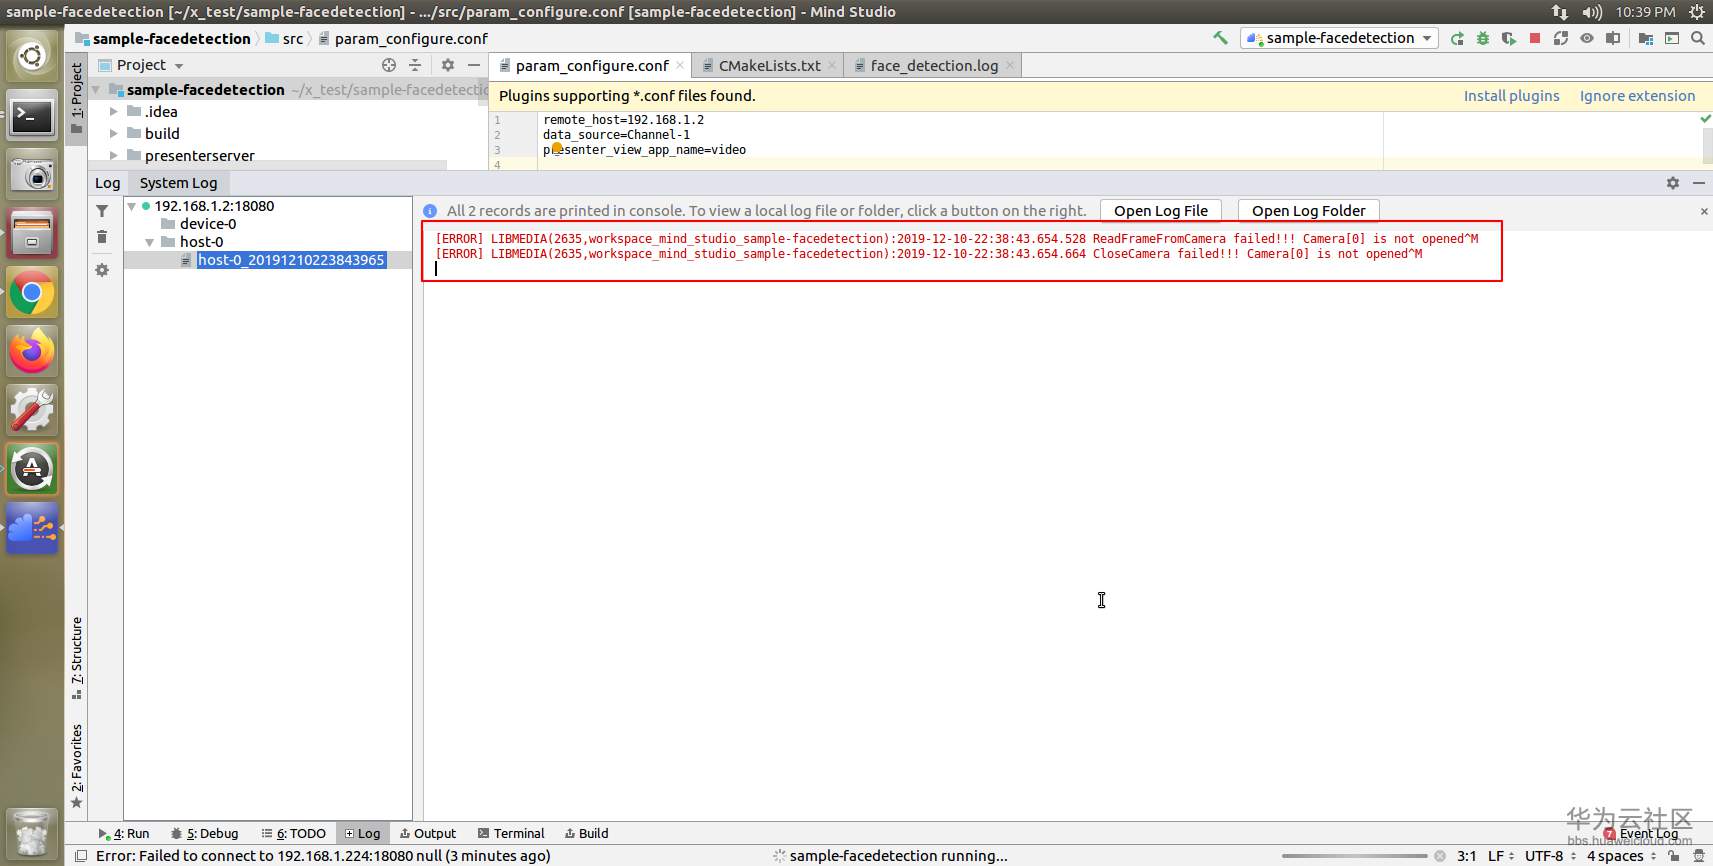1713x866 pixels.
Task: Expand the .idea folder
Action: [x=114, y=112]
